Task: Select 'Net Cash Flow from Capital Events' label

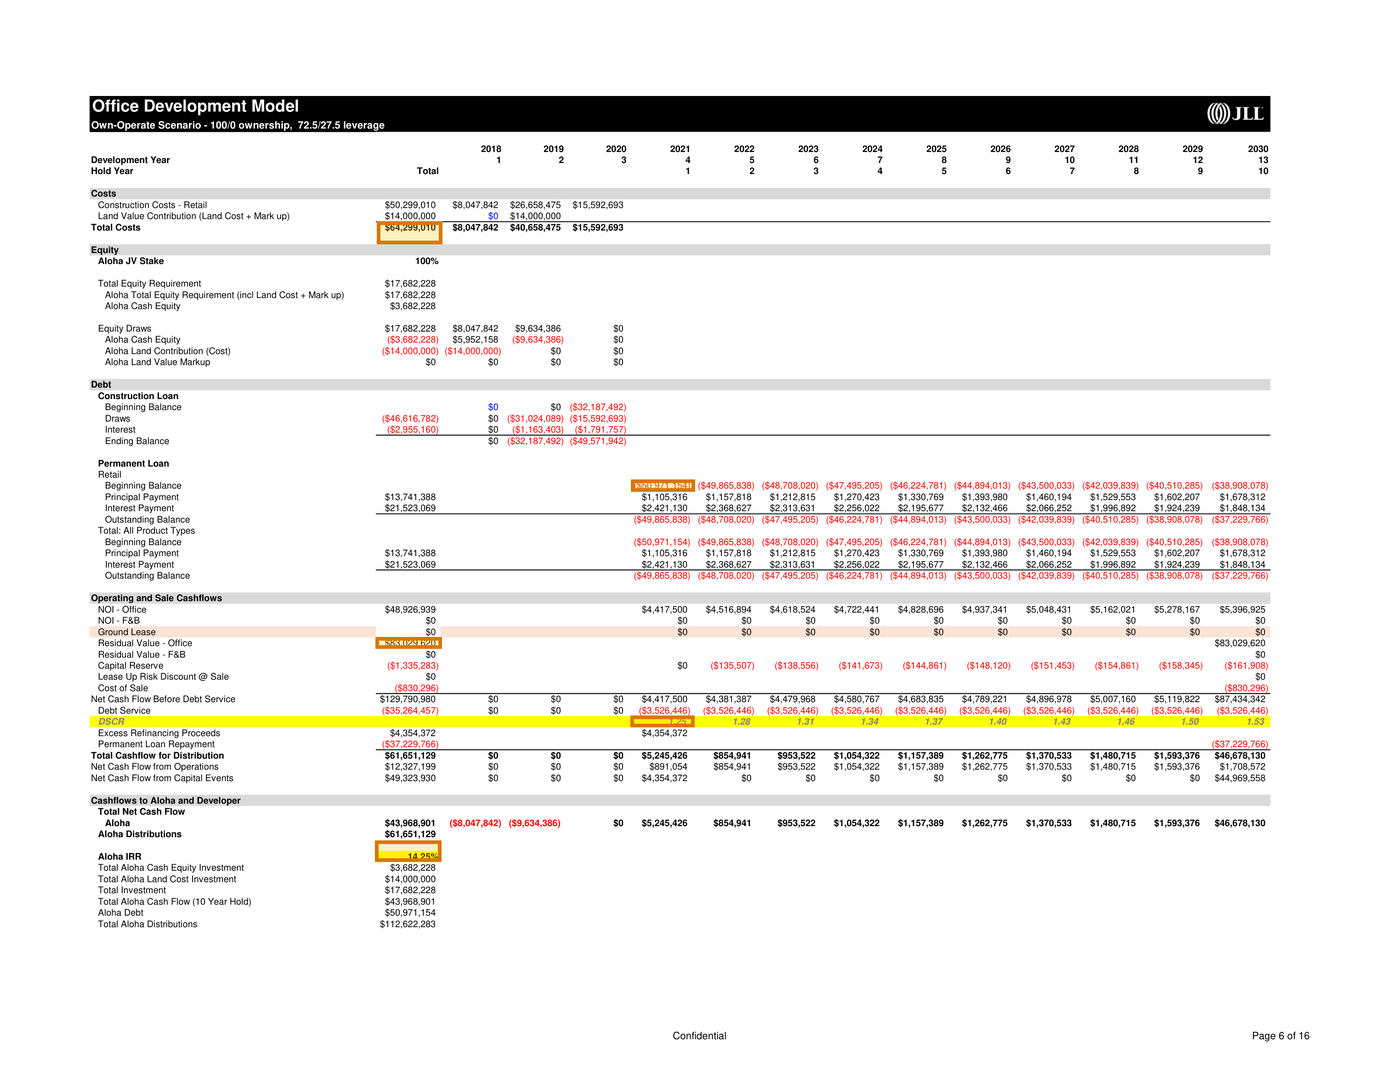Action: tap(162, 778)
